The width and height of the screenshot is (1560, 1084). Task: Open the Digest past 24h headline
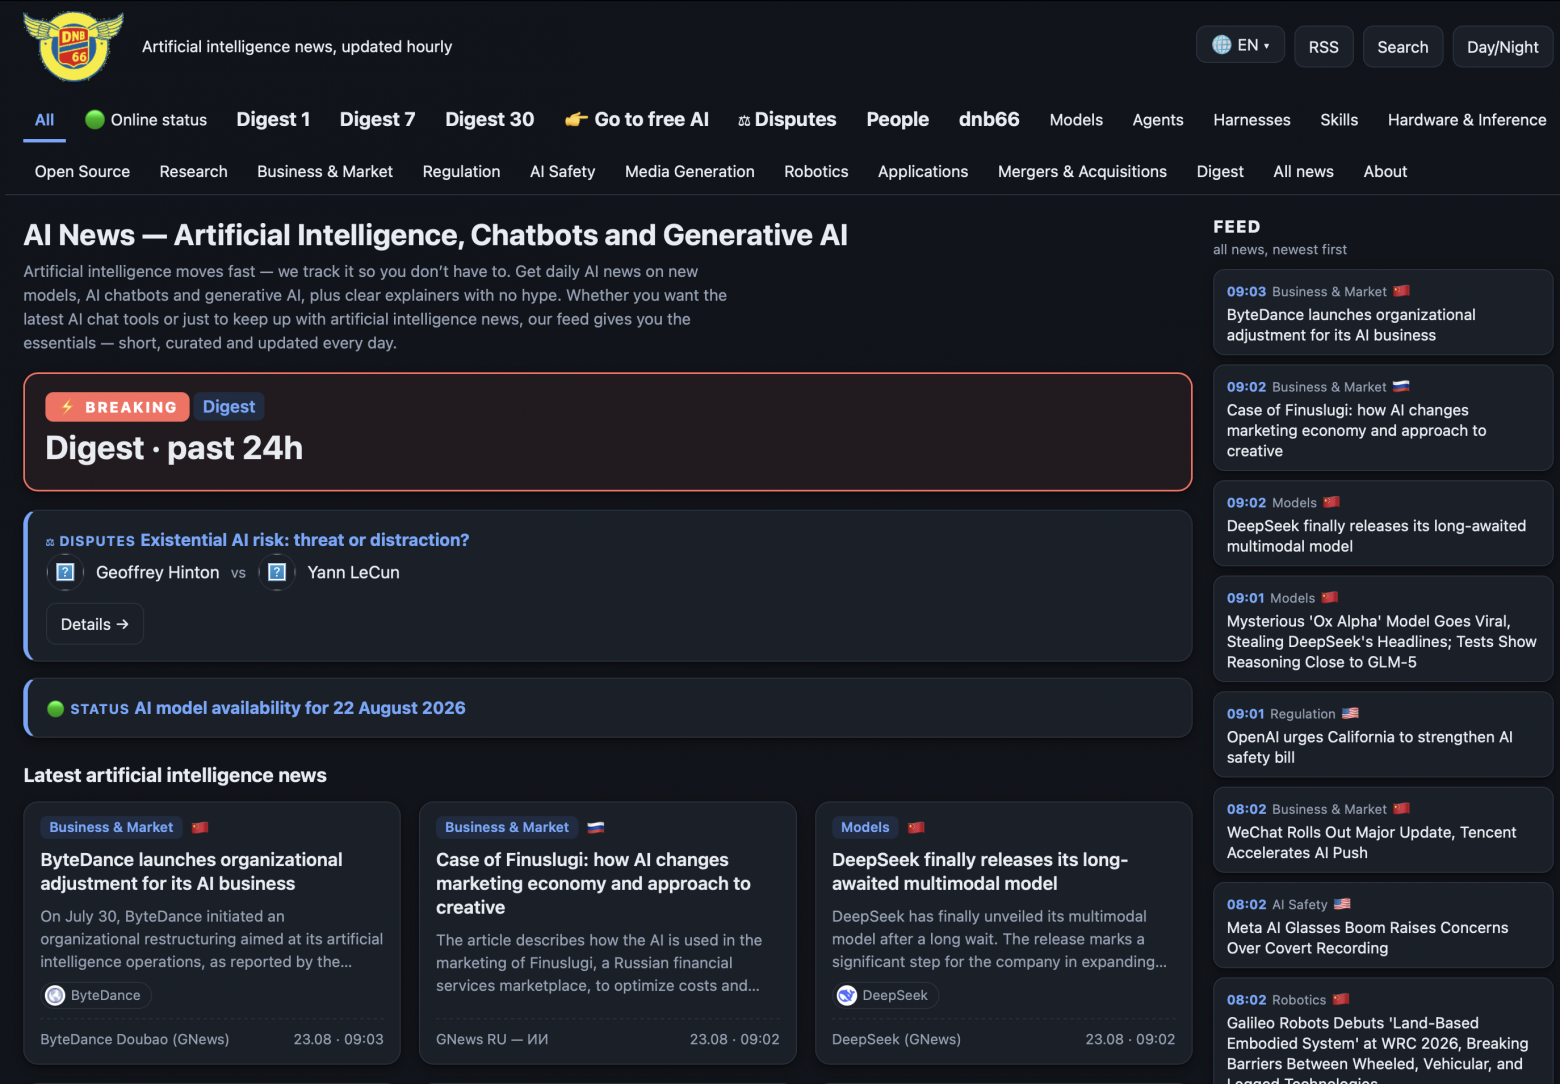(x=174, y=448)
